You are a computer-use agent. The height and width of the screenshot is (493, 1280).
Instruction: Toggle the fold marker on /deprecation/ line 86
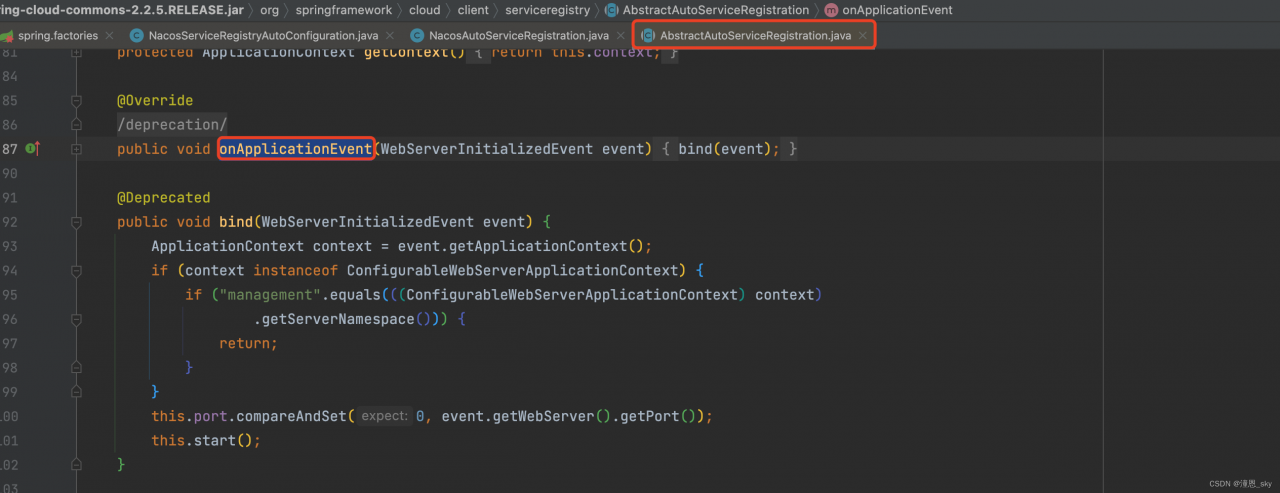coord(76,125)
